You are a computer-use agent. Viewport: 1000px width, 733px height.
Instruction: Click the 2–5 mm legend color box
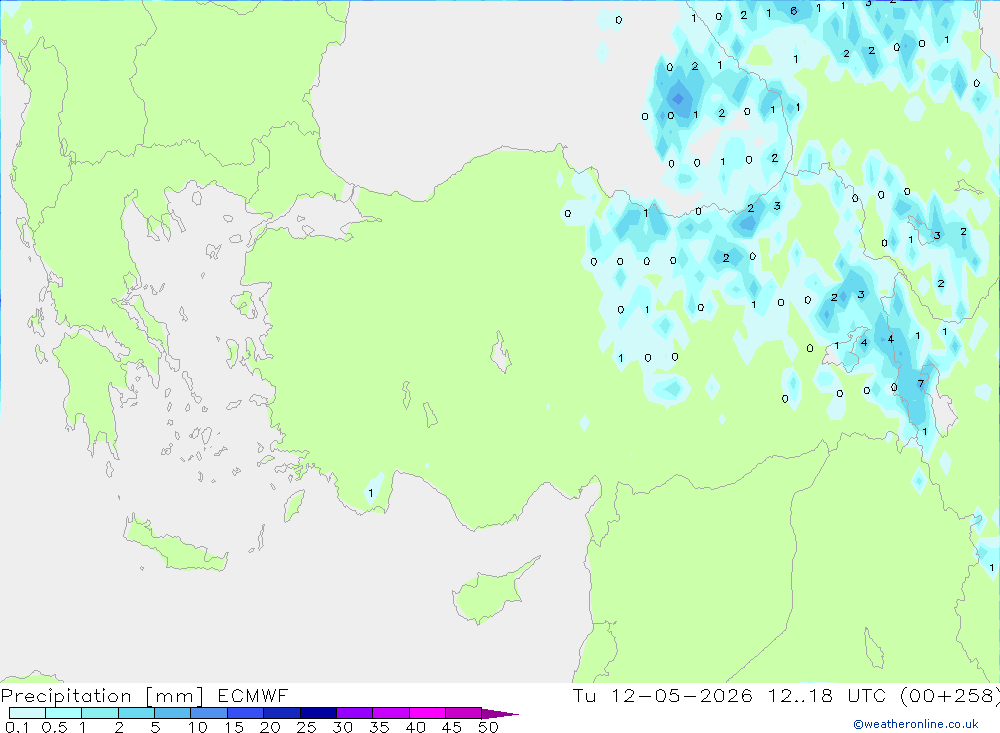[136, 713]
